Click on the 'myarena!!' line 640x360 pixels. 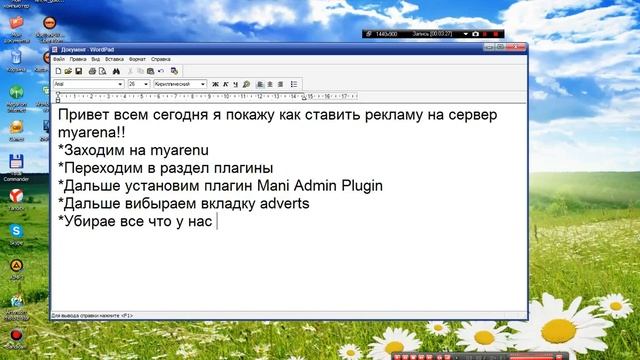click(x=91, y=133)
